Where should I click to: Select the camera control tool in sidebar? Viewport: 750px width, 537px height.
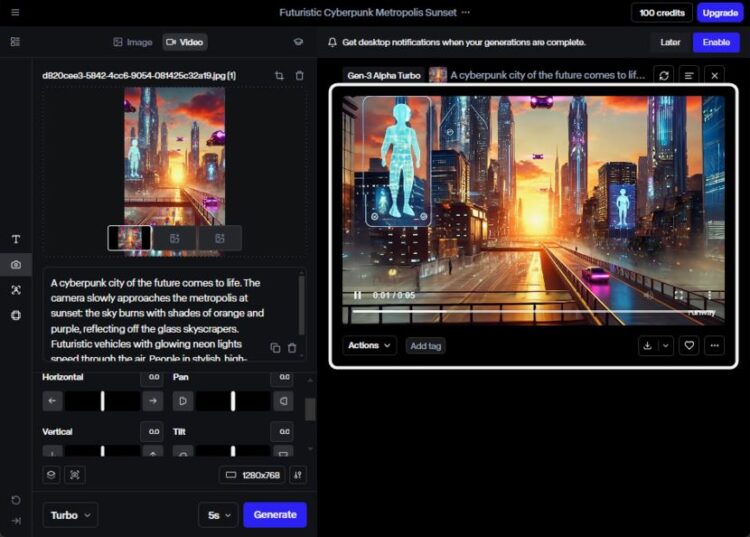[x=16, y=264]
